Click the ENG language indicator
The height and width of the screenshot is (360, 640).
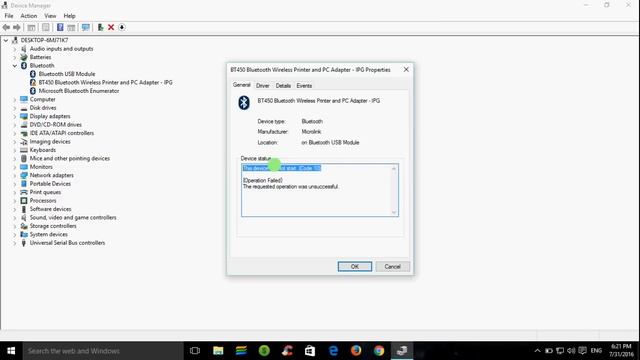596,351
